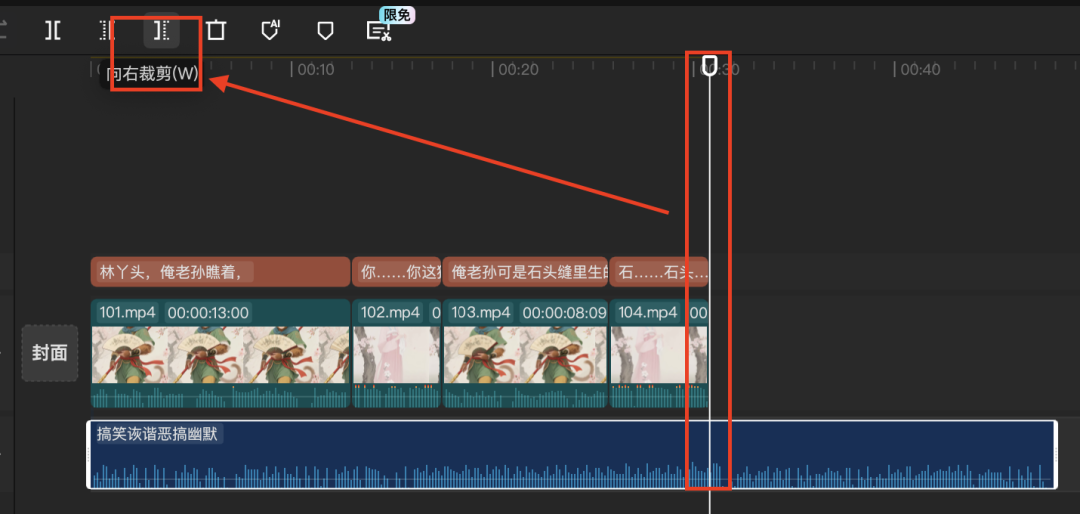
Task: Select the subtitle clip 林丫头，俺老孙瞧着
Action: [220, 272]
